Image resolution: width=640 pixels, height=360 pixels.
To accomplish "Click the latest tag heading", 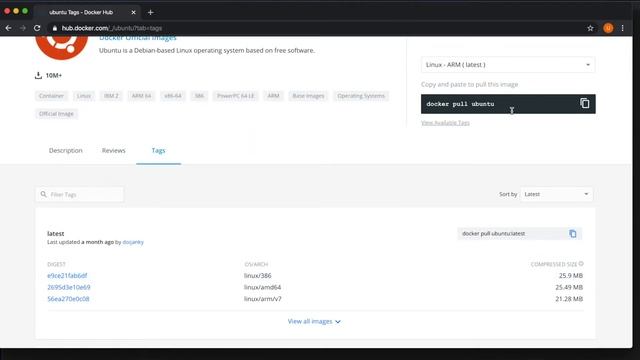I will click(x=56, y=234).
